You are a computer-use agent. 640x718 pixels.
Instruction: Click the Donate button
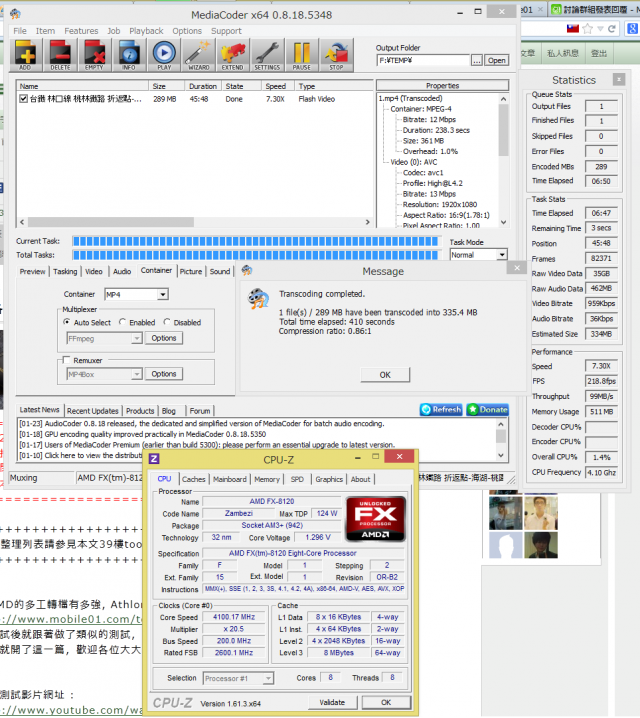click(488, 409)
